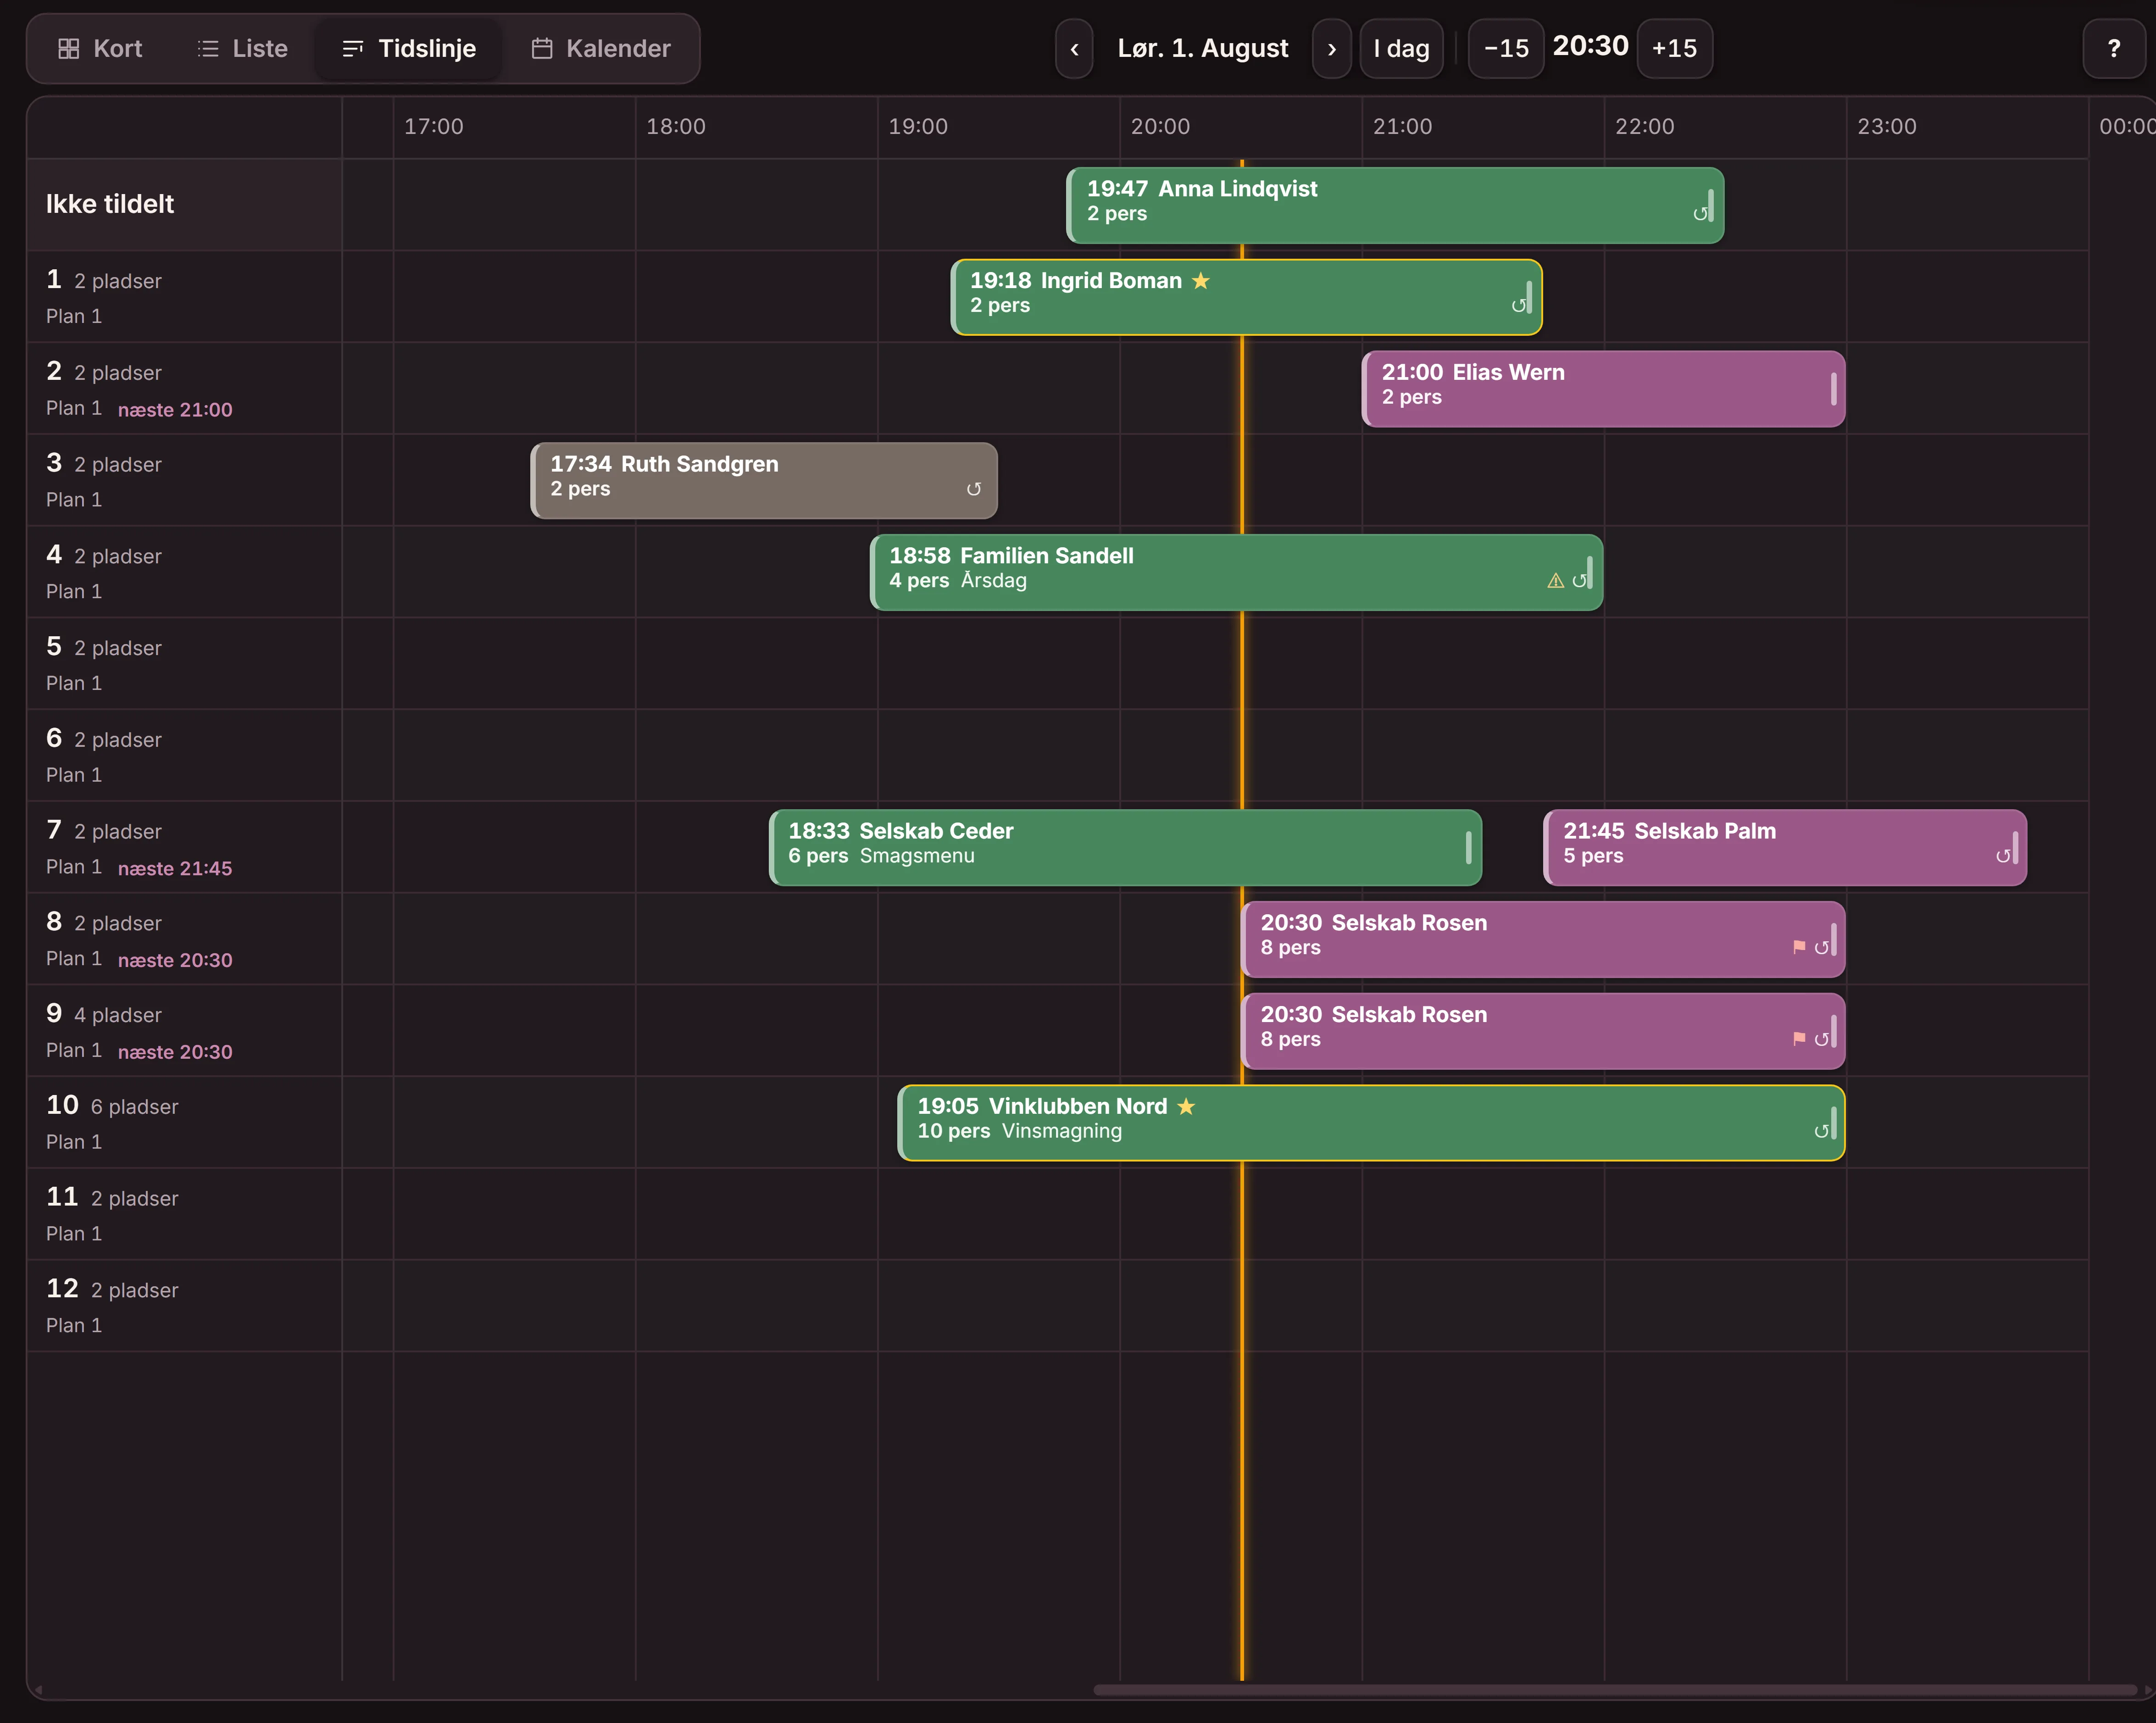Viewport: 2156px width, 1723px height.
Task: Open Anna Lindqvist 19:47 reservation
Action: 1394,205
